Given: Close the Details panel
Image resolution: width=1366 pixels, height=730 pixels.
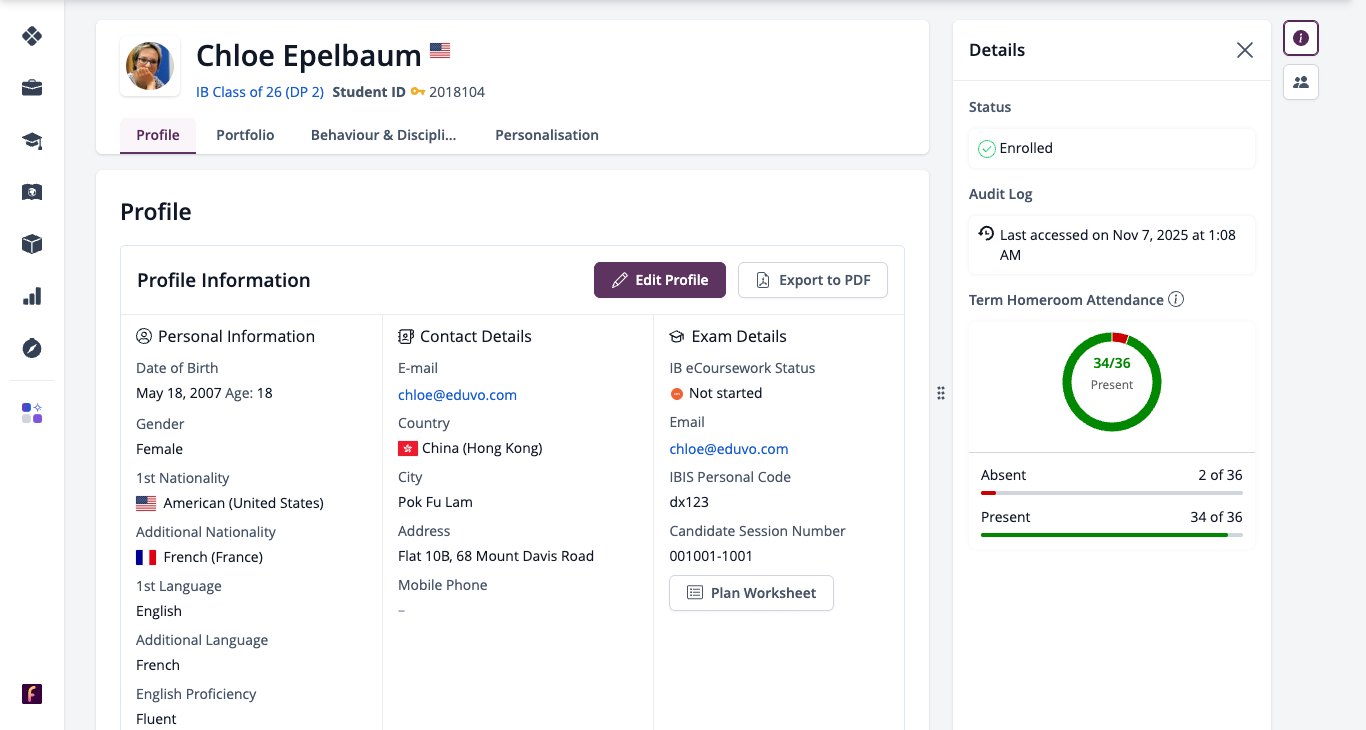Looking at the screenshot, I should coord(1245,50).
